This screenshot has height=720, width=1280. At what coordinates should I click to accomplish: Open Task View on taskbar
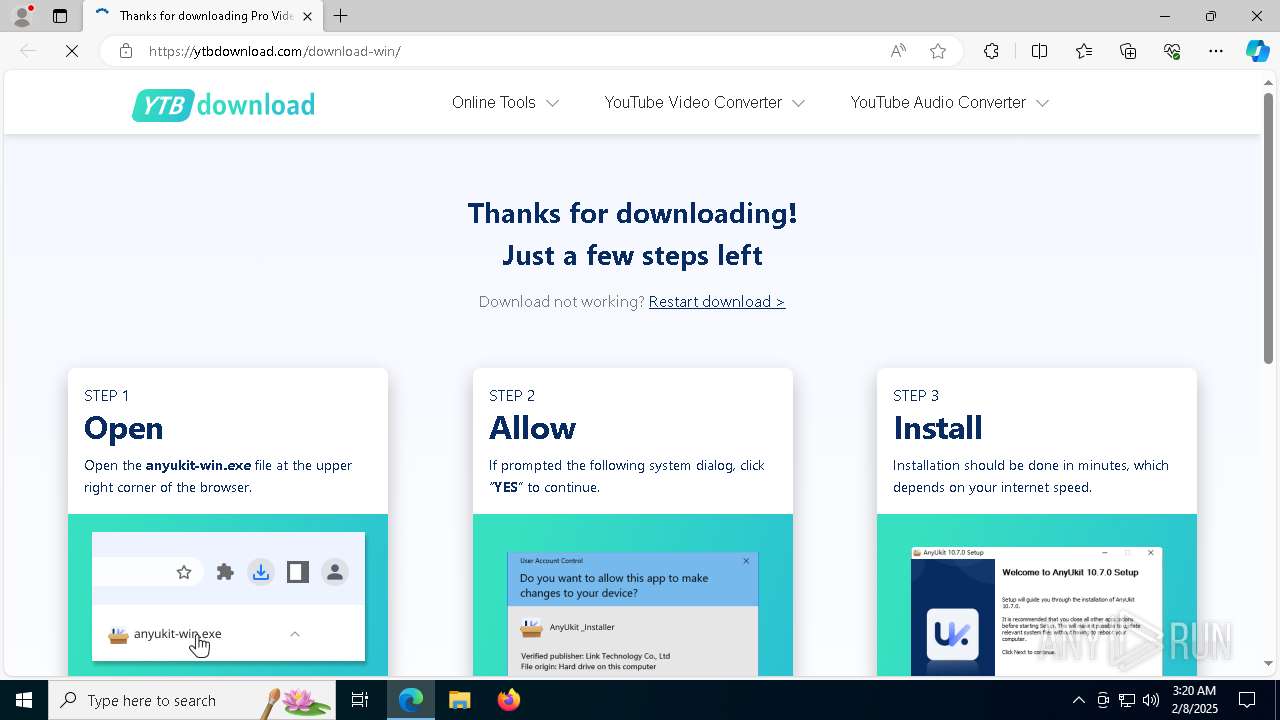click(360, 700)
